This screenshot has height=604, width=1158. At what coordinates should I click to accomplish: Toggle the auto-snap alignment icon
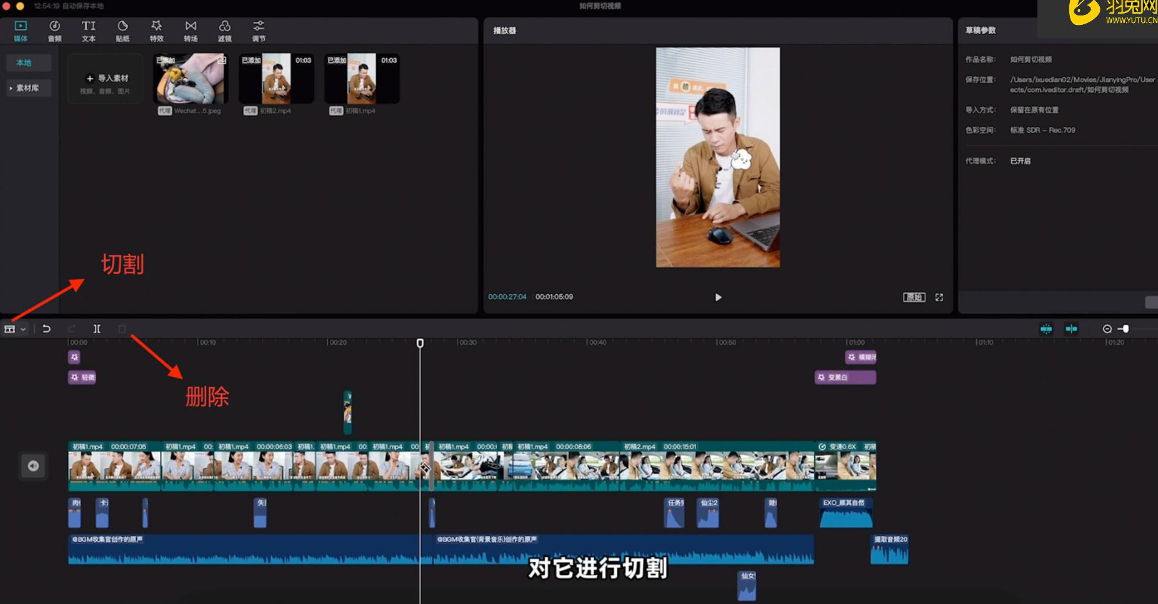[1071, 328]
